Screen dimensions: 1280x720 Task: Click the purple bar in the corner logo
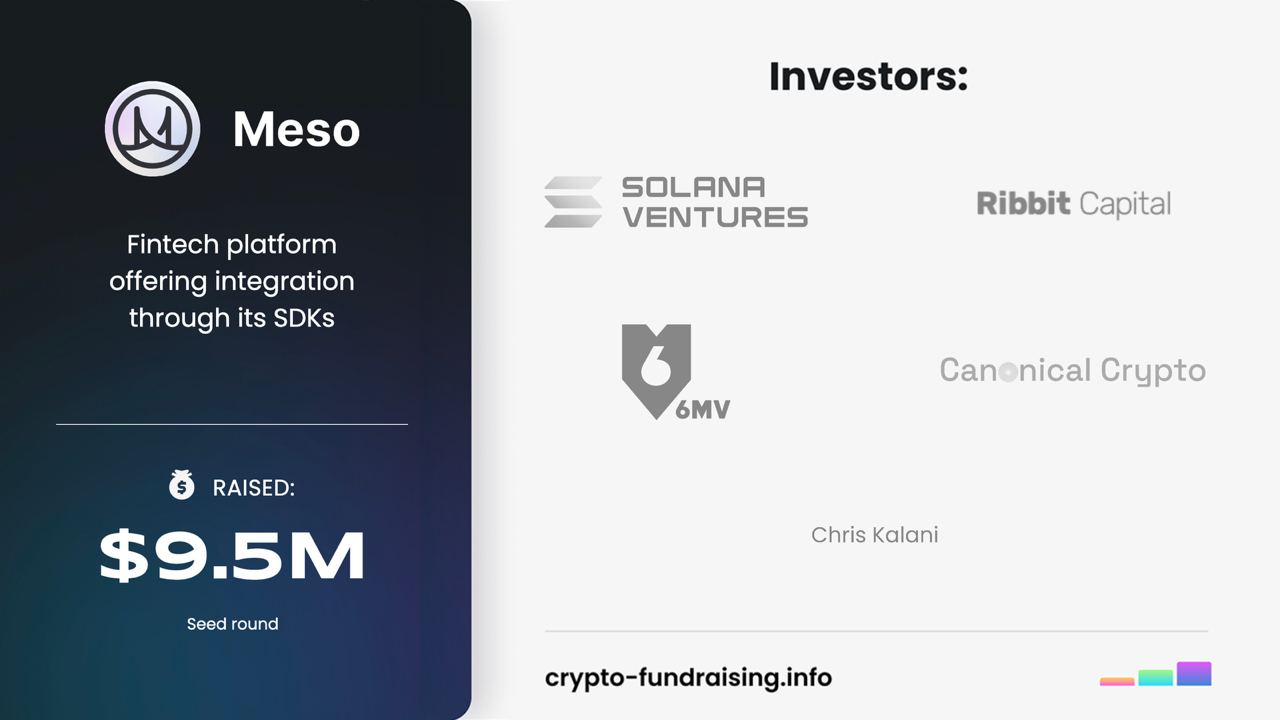1194,673
